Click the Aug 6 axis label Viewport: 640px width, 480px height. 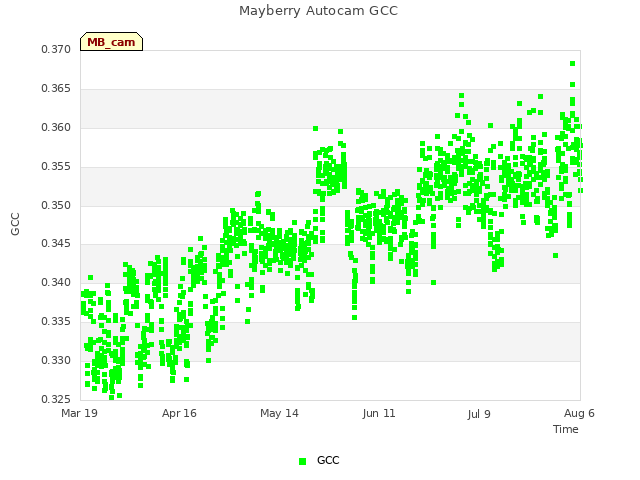[x=579, y=413]
